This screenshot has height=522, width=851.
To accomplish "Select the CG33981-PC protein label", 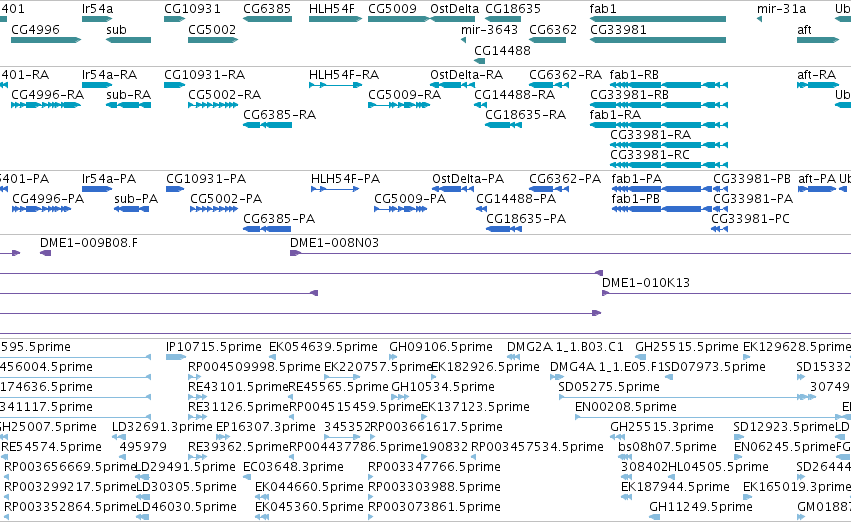I will pos(751,219).
